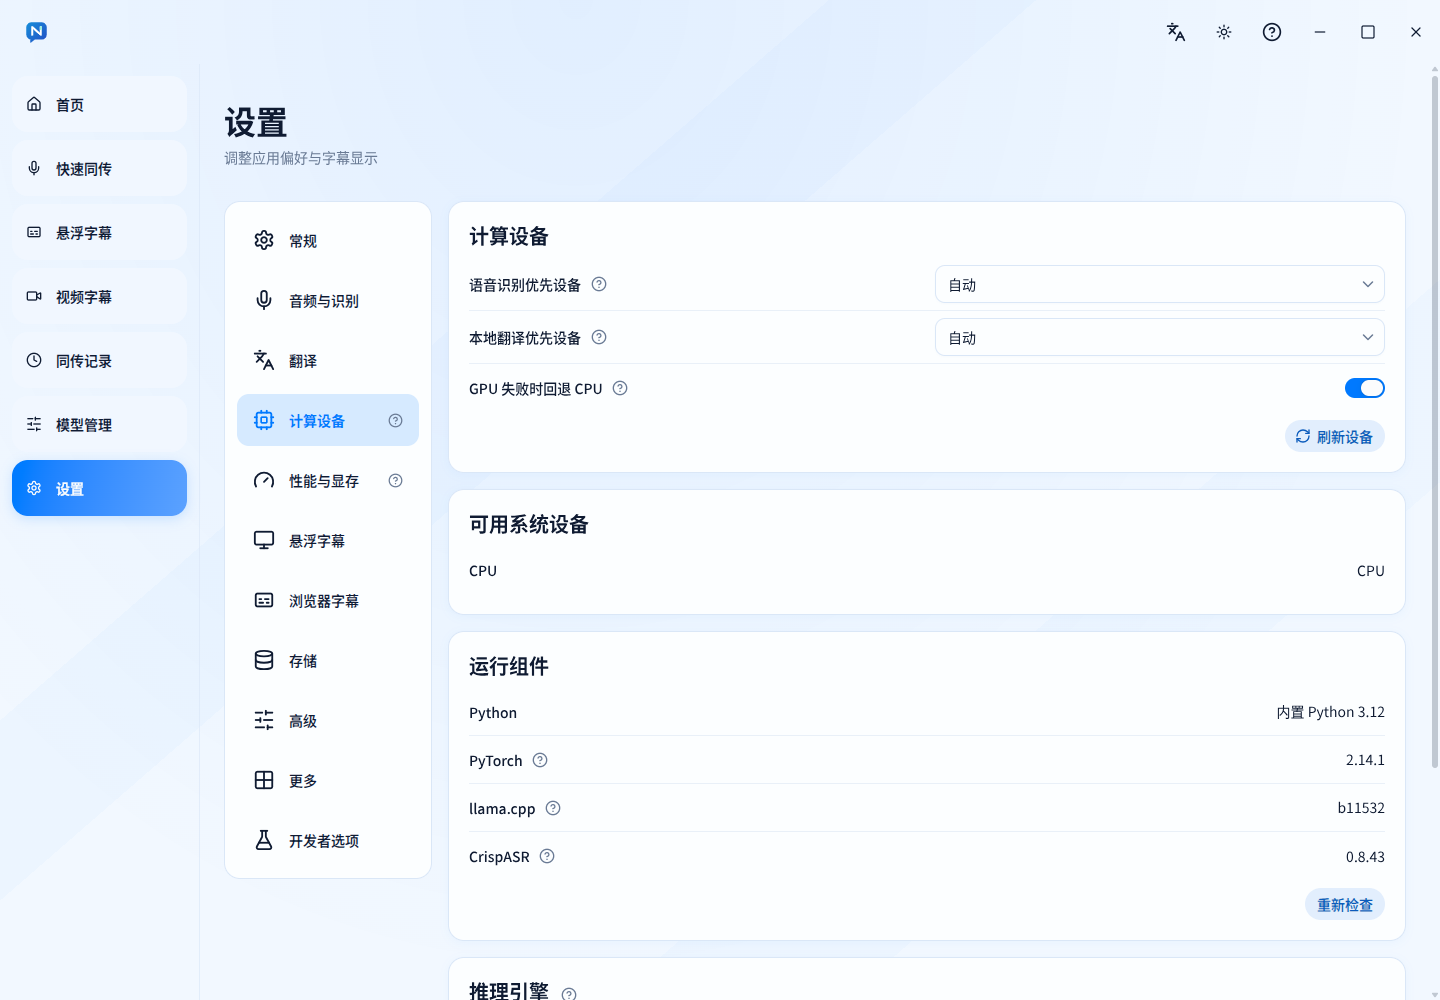This screenshot has height=1000, width=1440.
Task: Toggle the light/dark theme sun icon
Action: (x=1224, y=32)
